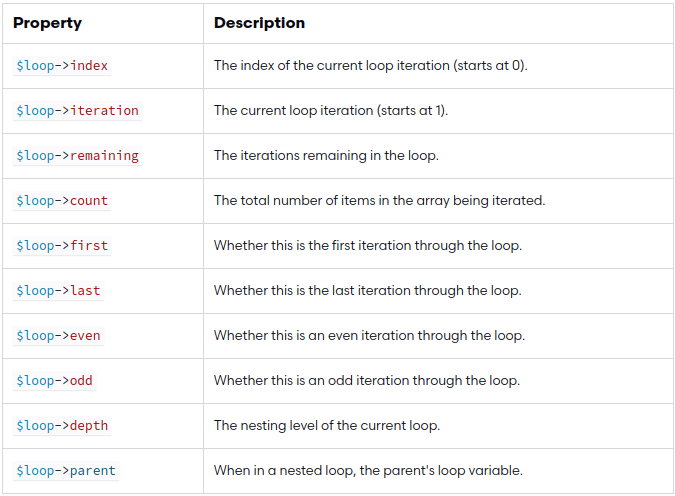
Task: Select the $loop->last property code
Action: pos(58,291)
